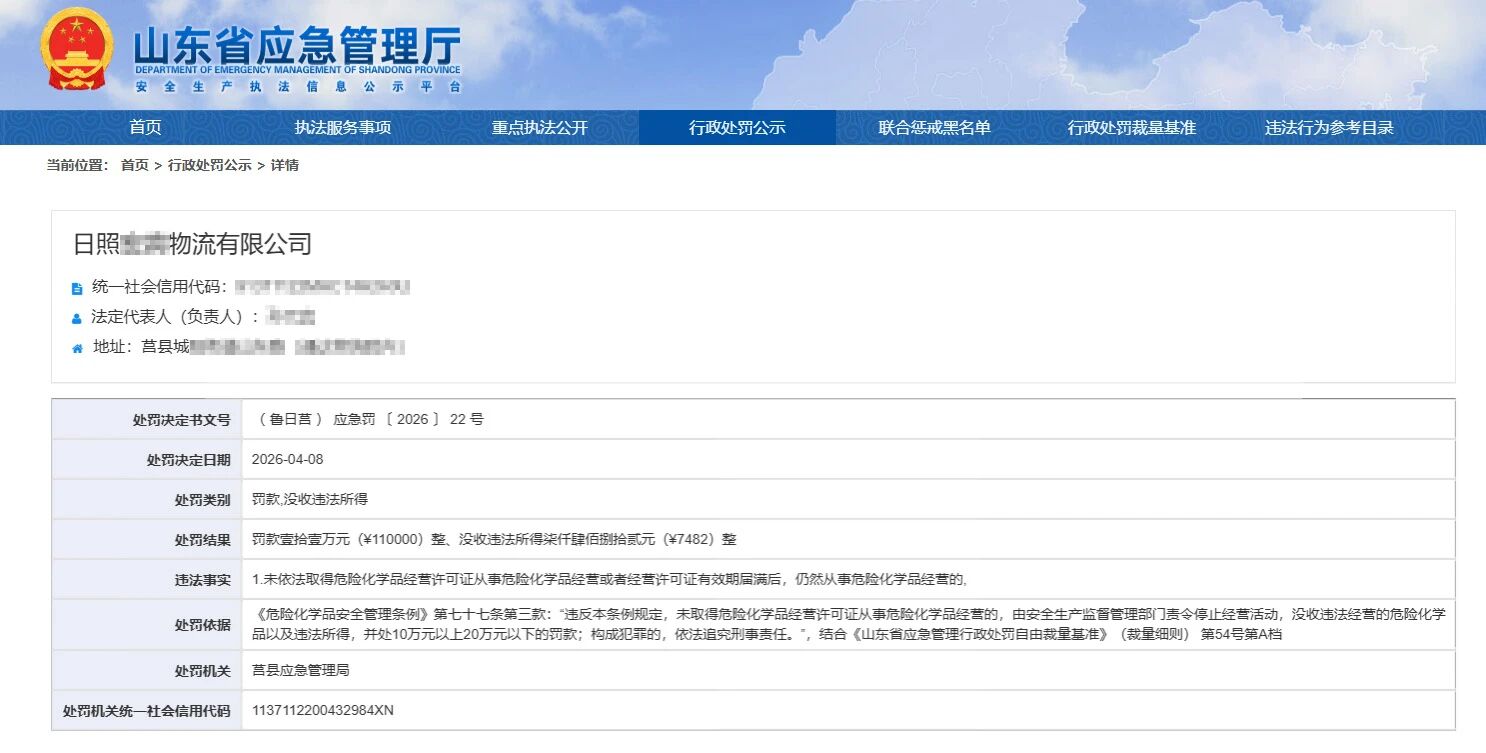Open 违法行为参考目录 in the navigation bar
This screenshot has width=1486, height=753.
point(1329,128)
